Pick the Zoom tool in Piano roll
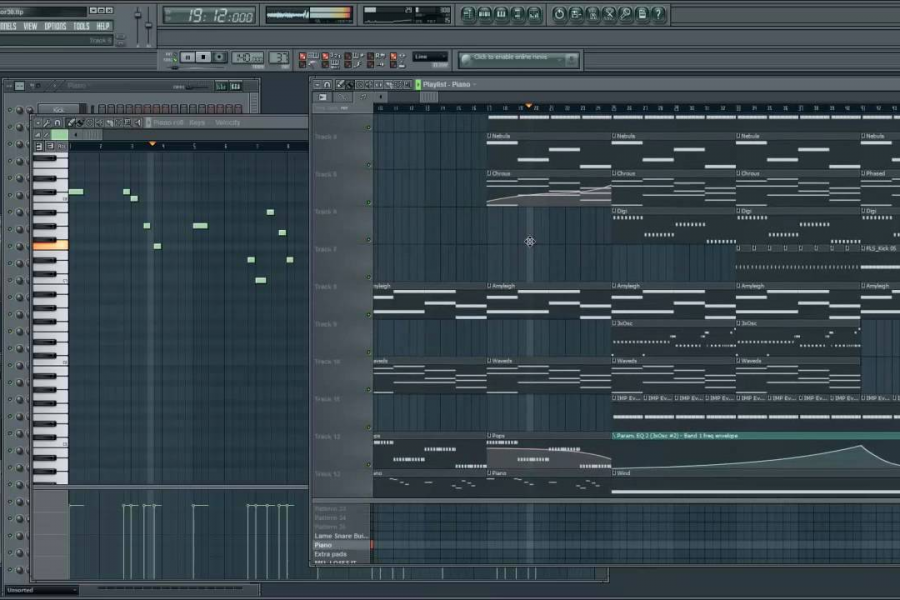The height and width of the screenshot is (600, 900). click(128, 122)
